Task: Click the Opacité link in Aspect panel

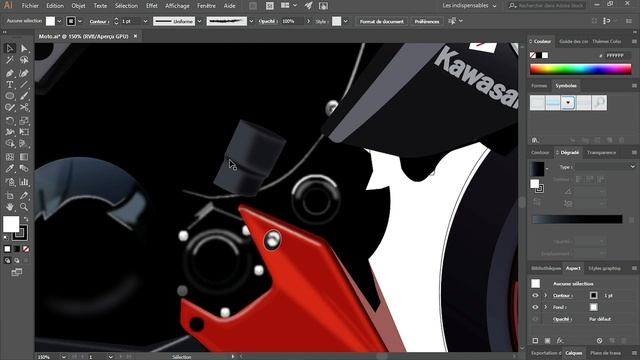Action: [562, 319]
